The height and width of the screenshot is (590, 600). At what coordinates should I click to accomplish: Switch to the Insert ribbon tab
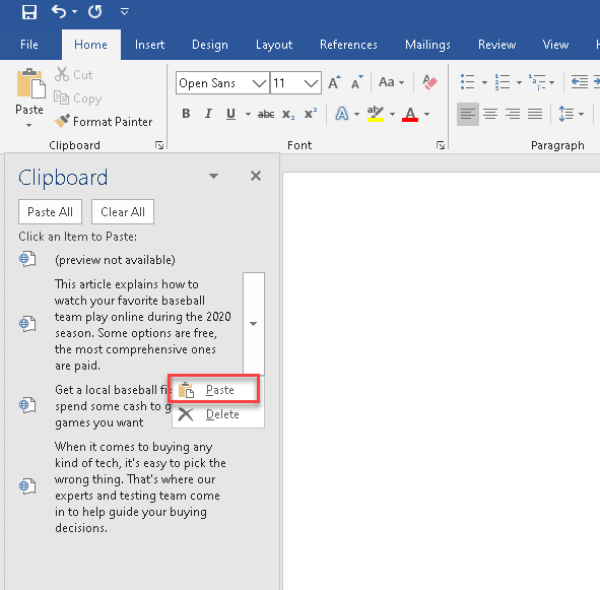[150, 44]
